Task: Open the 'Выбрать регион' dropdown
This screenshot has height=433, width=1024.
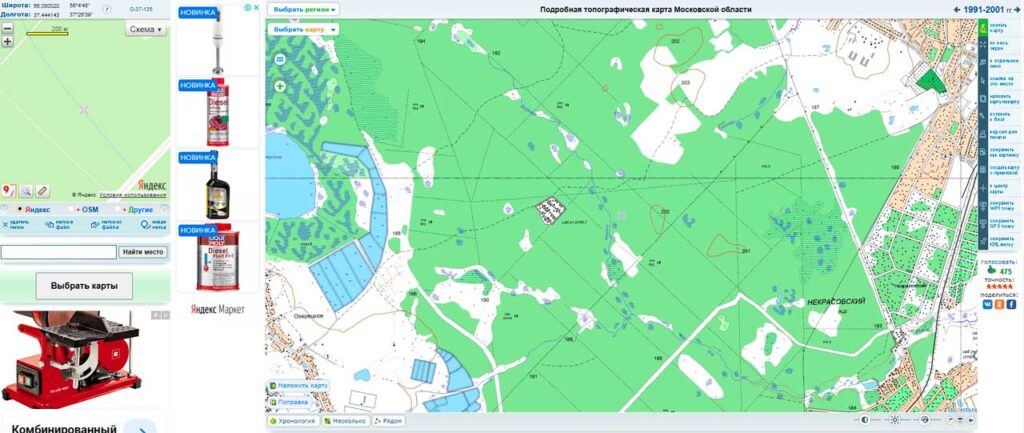Action: point(304,10)
